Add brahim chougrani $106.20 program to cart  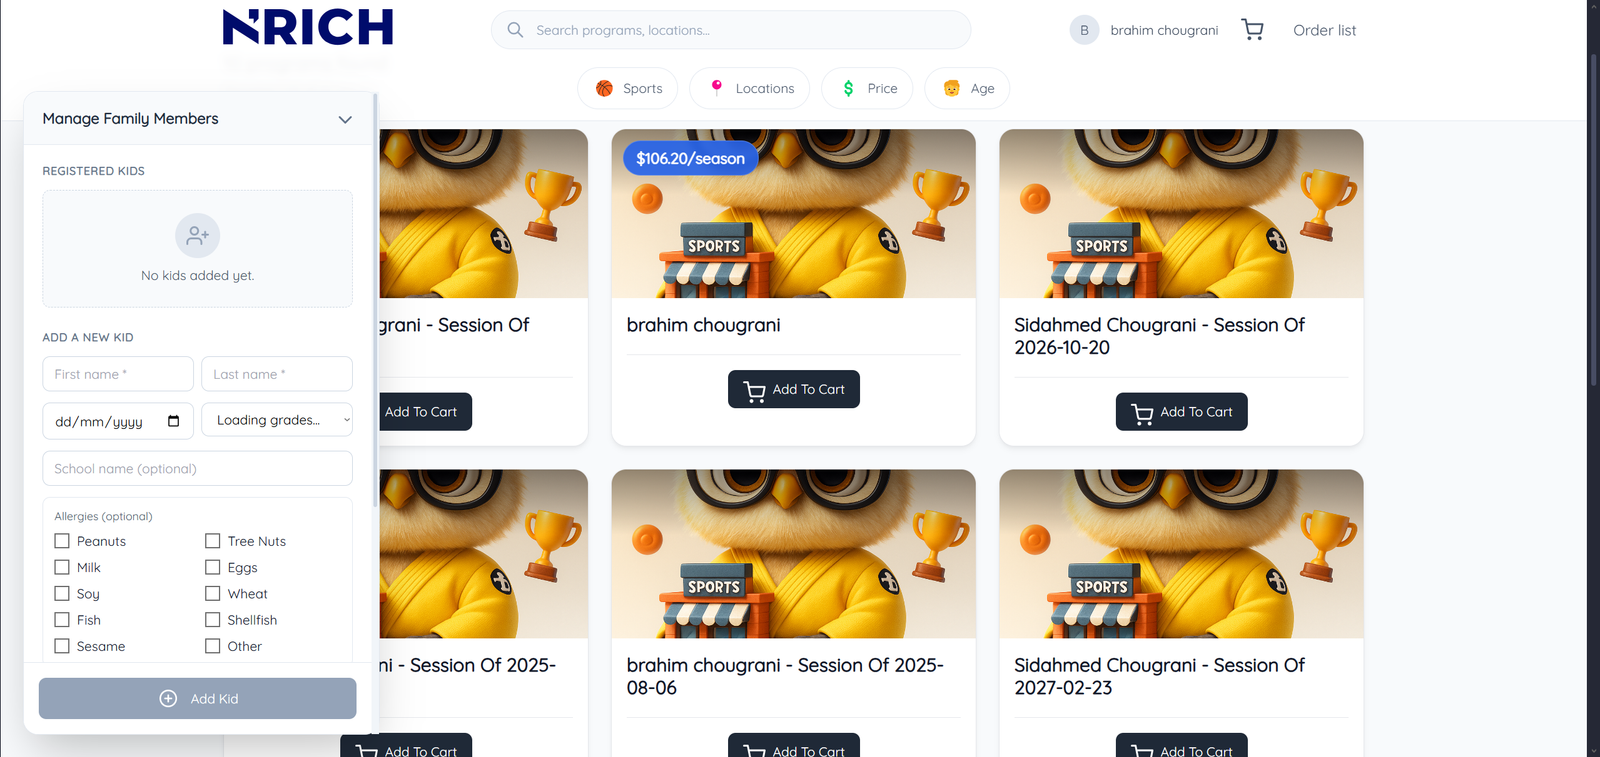794,389
